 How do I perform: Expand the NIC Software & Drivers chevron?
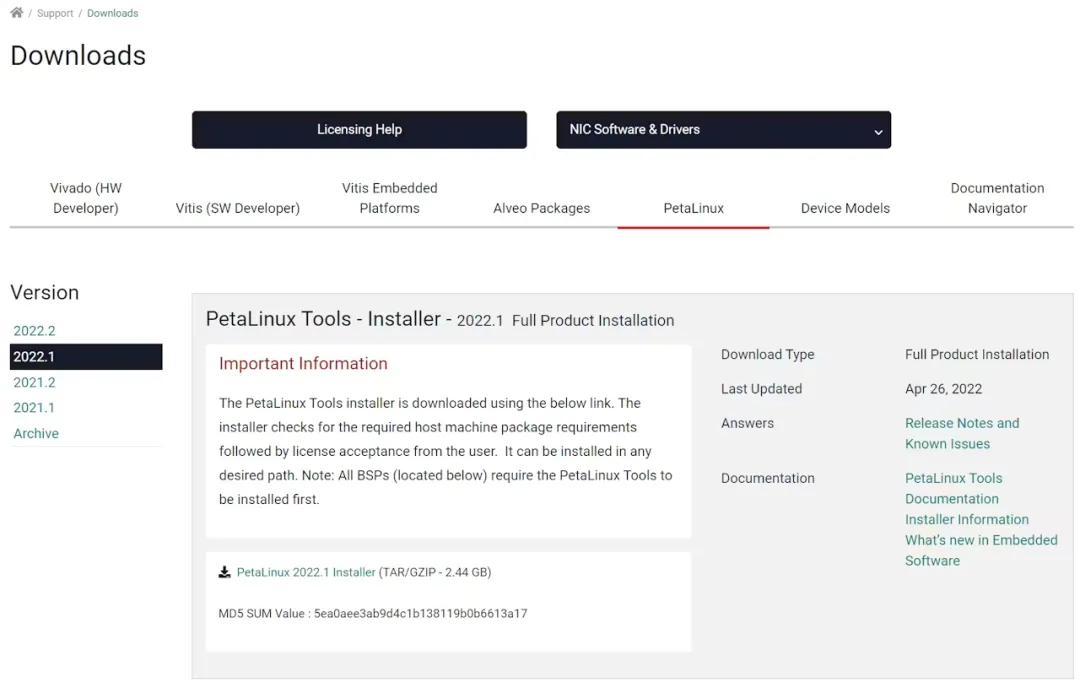click(878, 132)
